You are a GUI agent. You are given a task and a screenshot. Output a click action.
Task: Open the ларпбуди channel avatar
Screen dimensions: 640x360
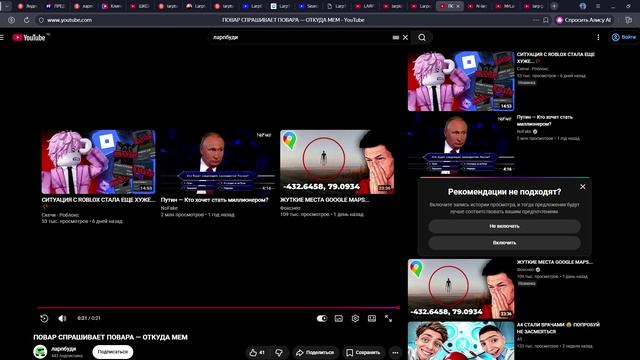(40, 351)
